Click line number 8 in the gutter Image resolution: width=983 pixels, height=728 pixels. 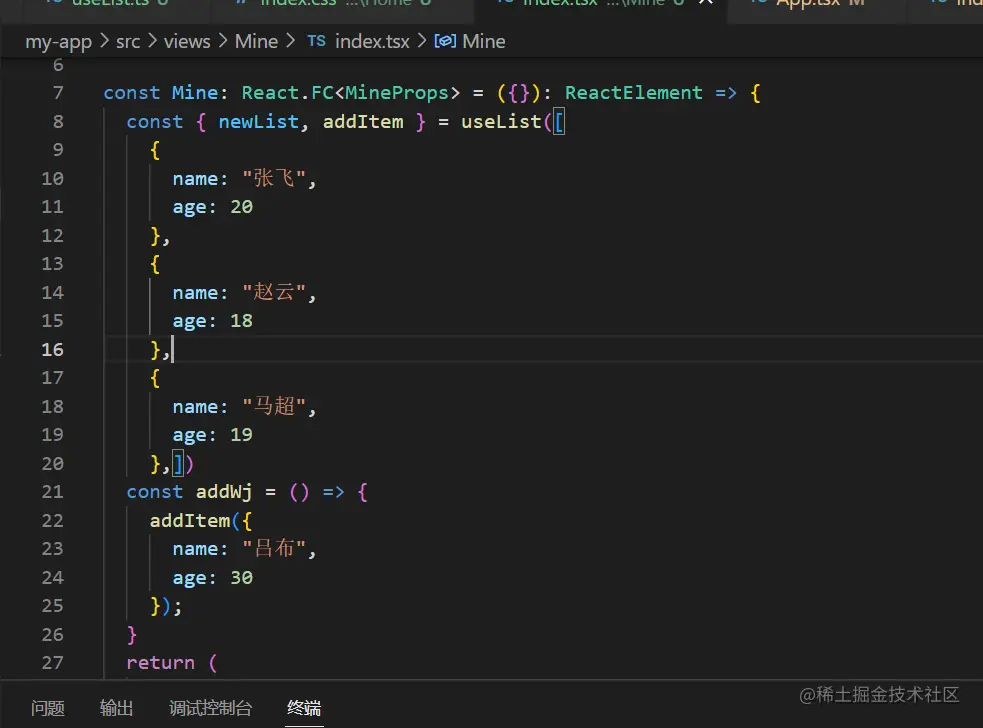pyautogui.click(x=58, y=122)
